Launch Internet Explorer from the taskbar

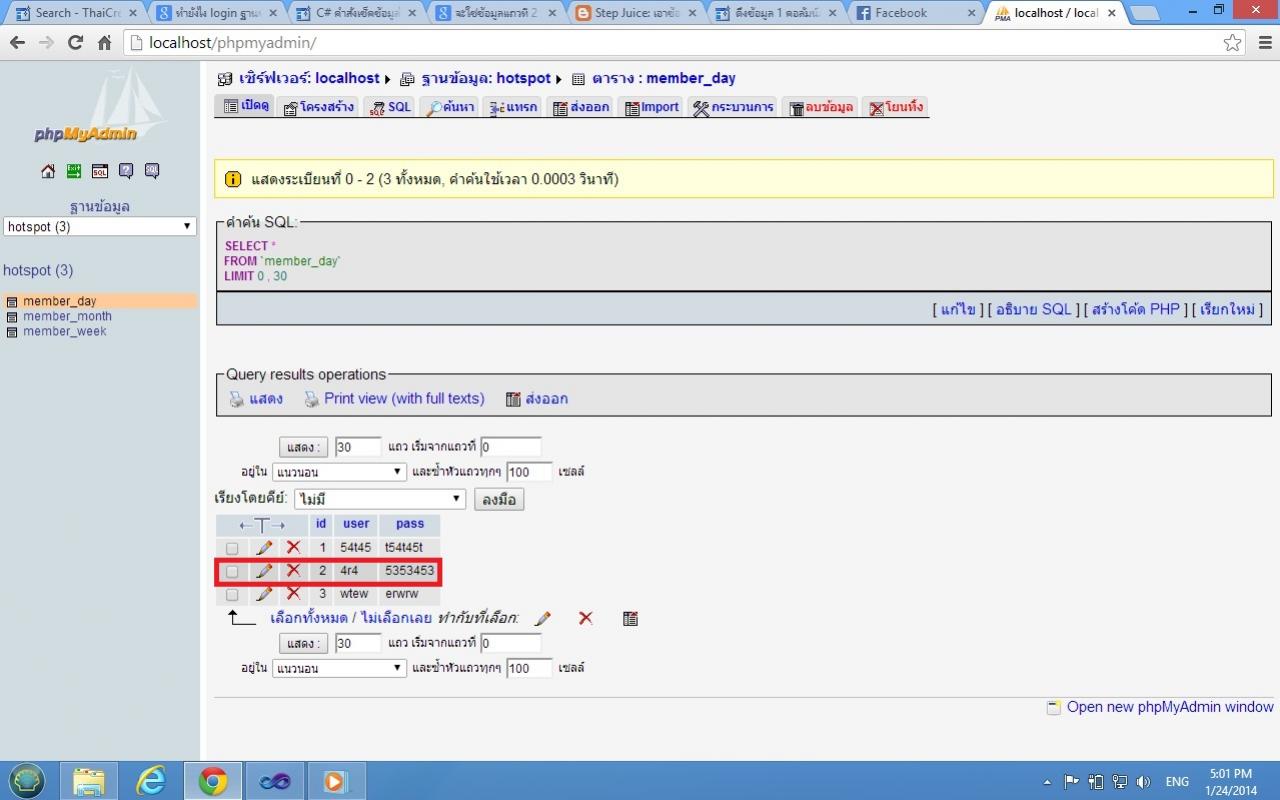tap(151, 780)
